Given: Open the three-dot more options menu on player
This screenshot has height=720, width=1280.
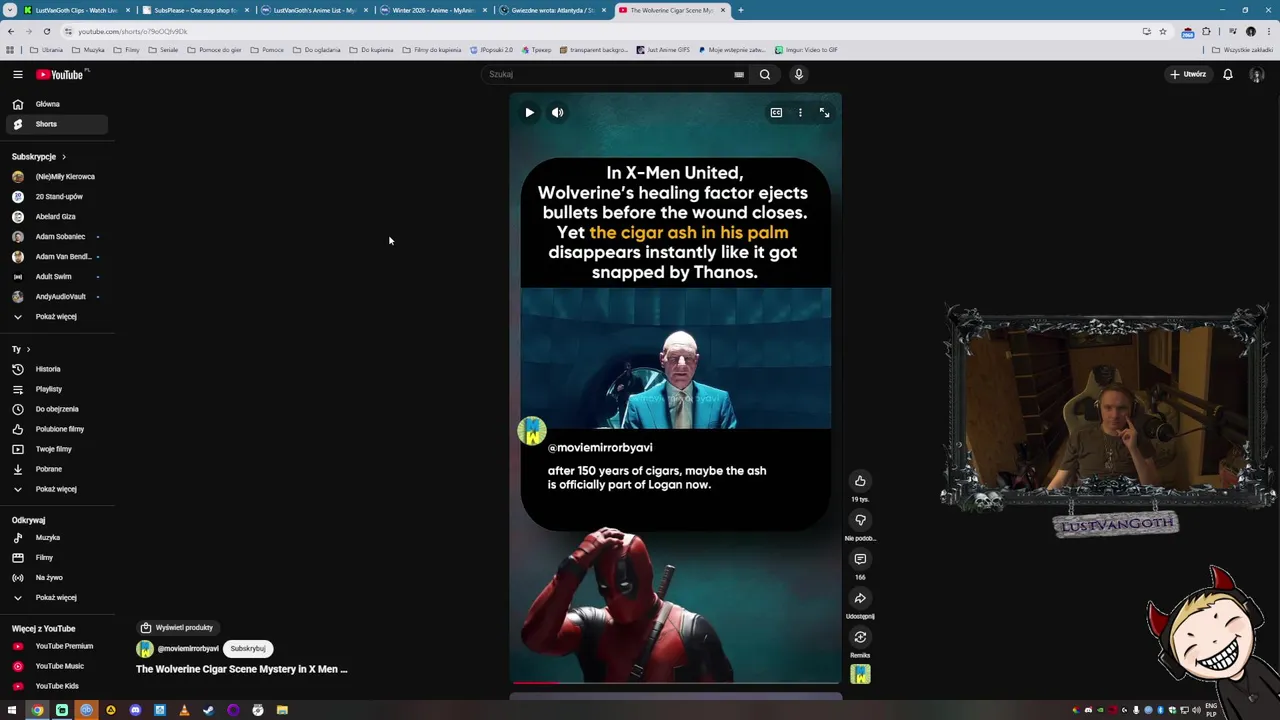Looking at the screenshot, I should (x=800, y=113).
